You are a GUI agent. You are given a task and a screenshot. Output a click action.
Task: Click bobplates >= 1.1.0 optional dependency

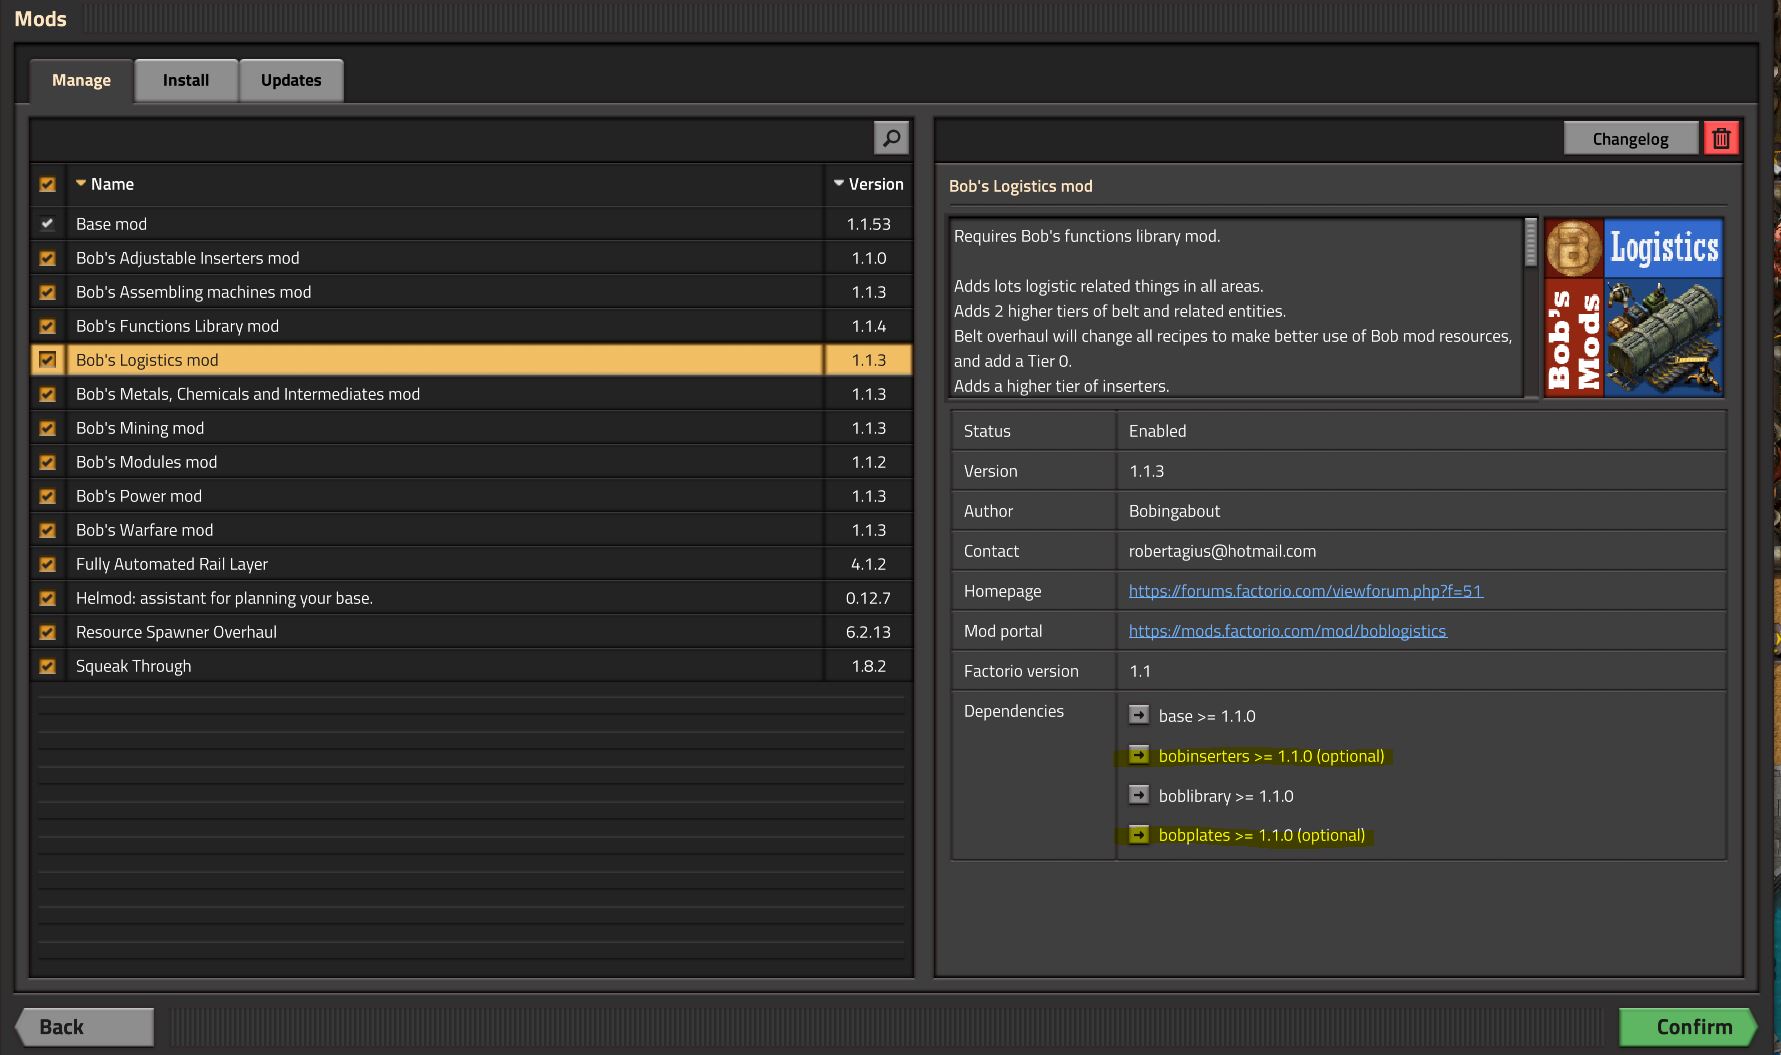[x=1262, y=835]
